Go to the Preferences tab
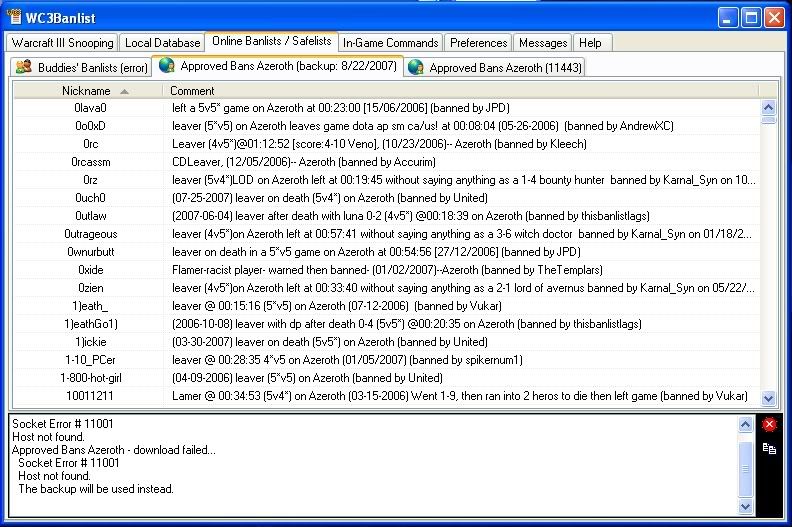792x527 pixels. (x=478, y=43)
